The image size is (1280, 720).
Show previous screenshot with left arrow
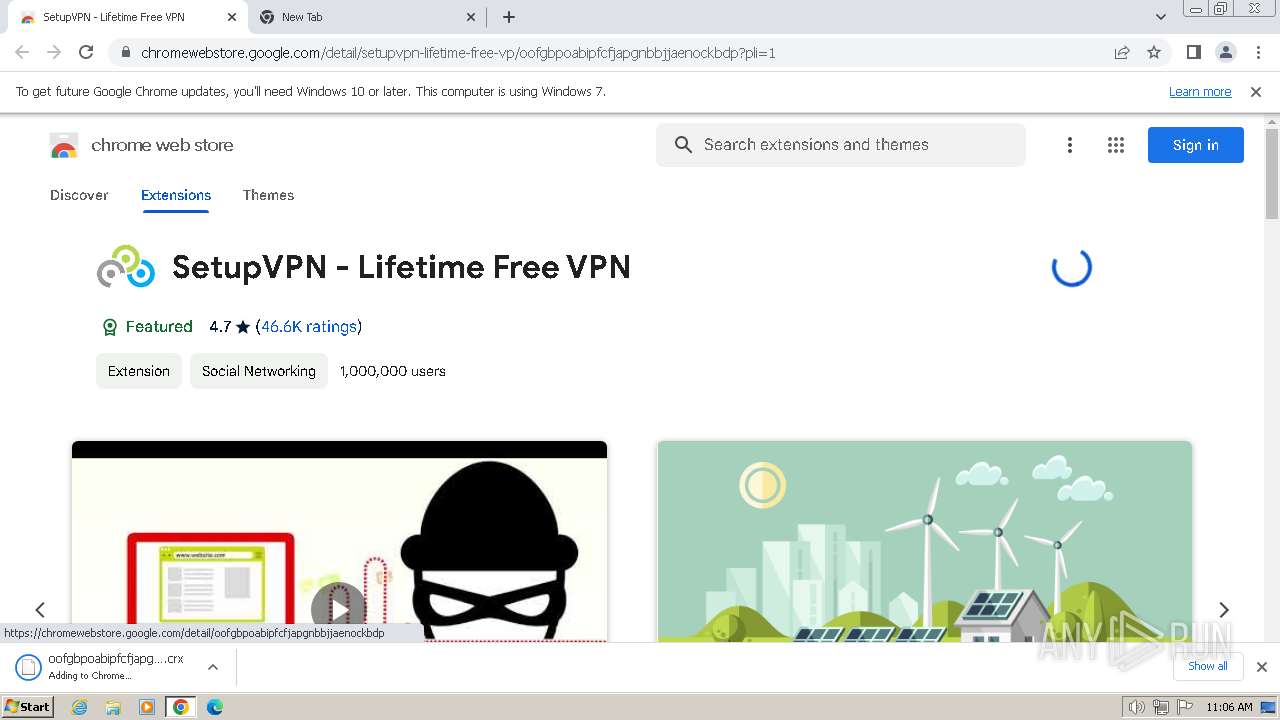click(x=40, y=609)
